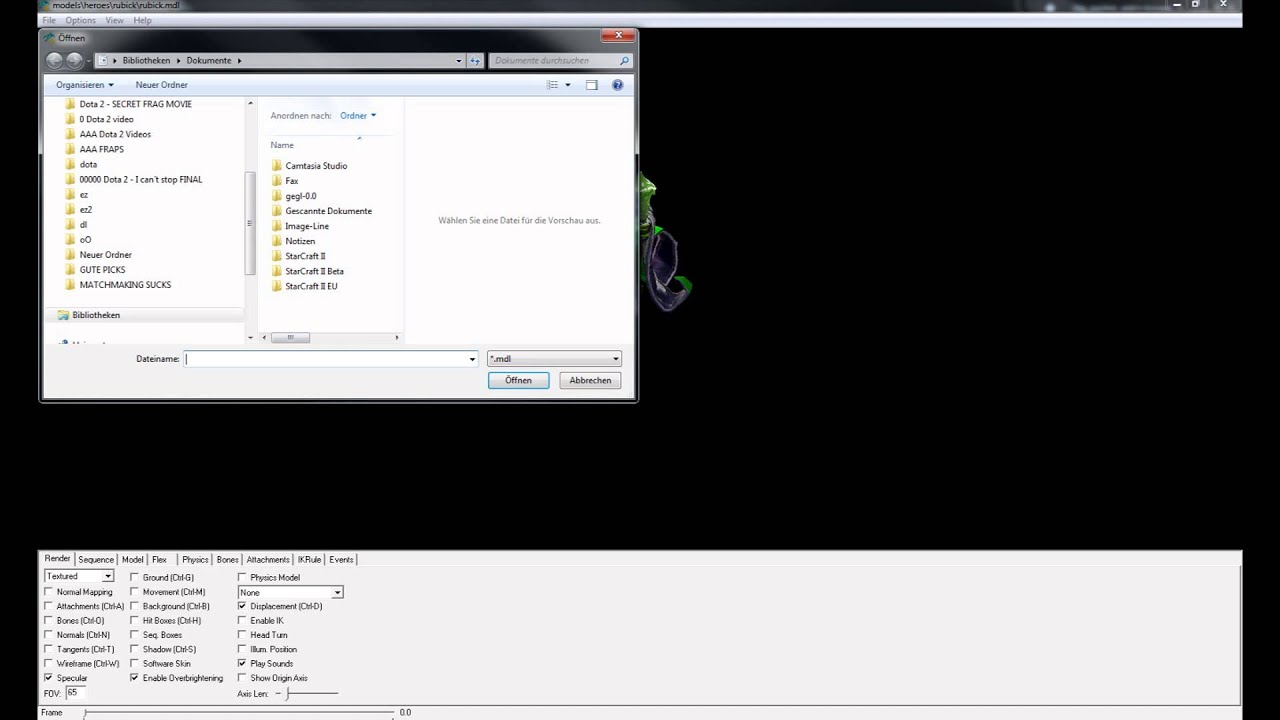Click the Neuer Ordner toolbar button

pos(162,85)
